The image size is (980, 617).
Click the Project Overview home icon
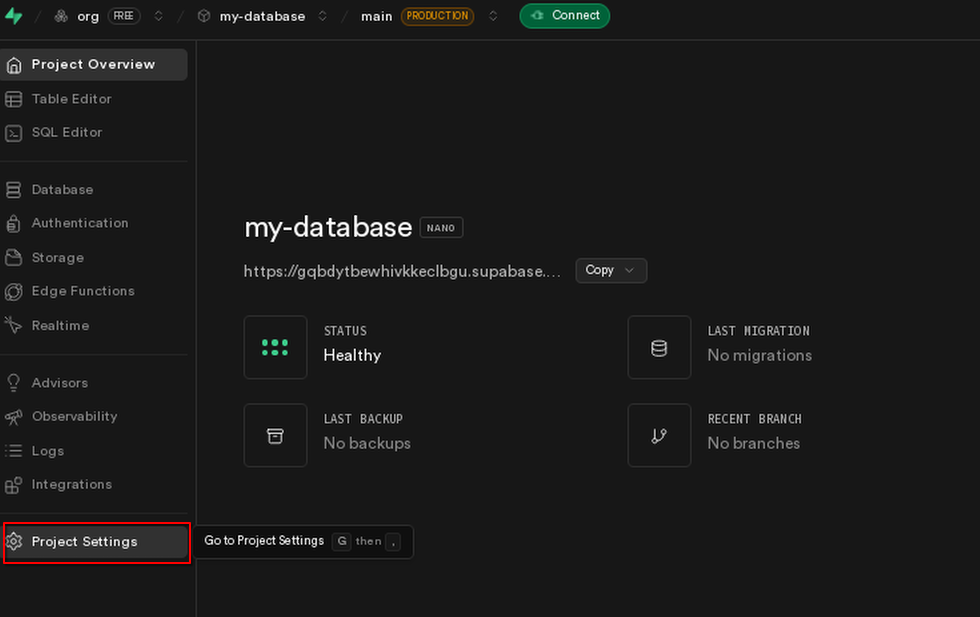(14, 64)
